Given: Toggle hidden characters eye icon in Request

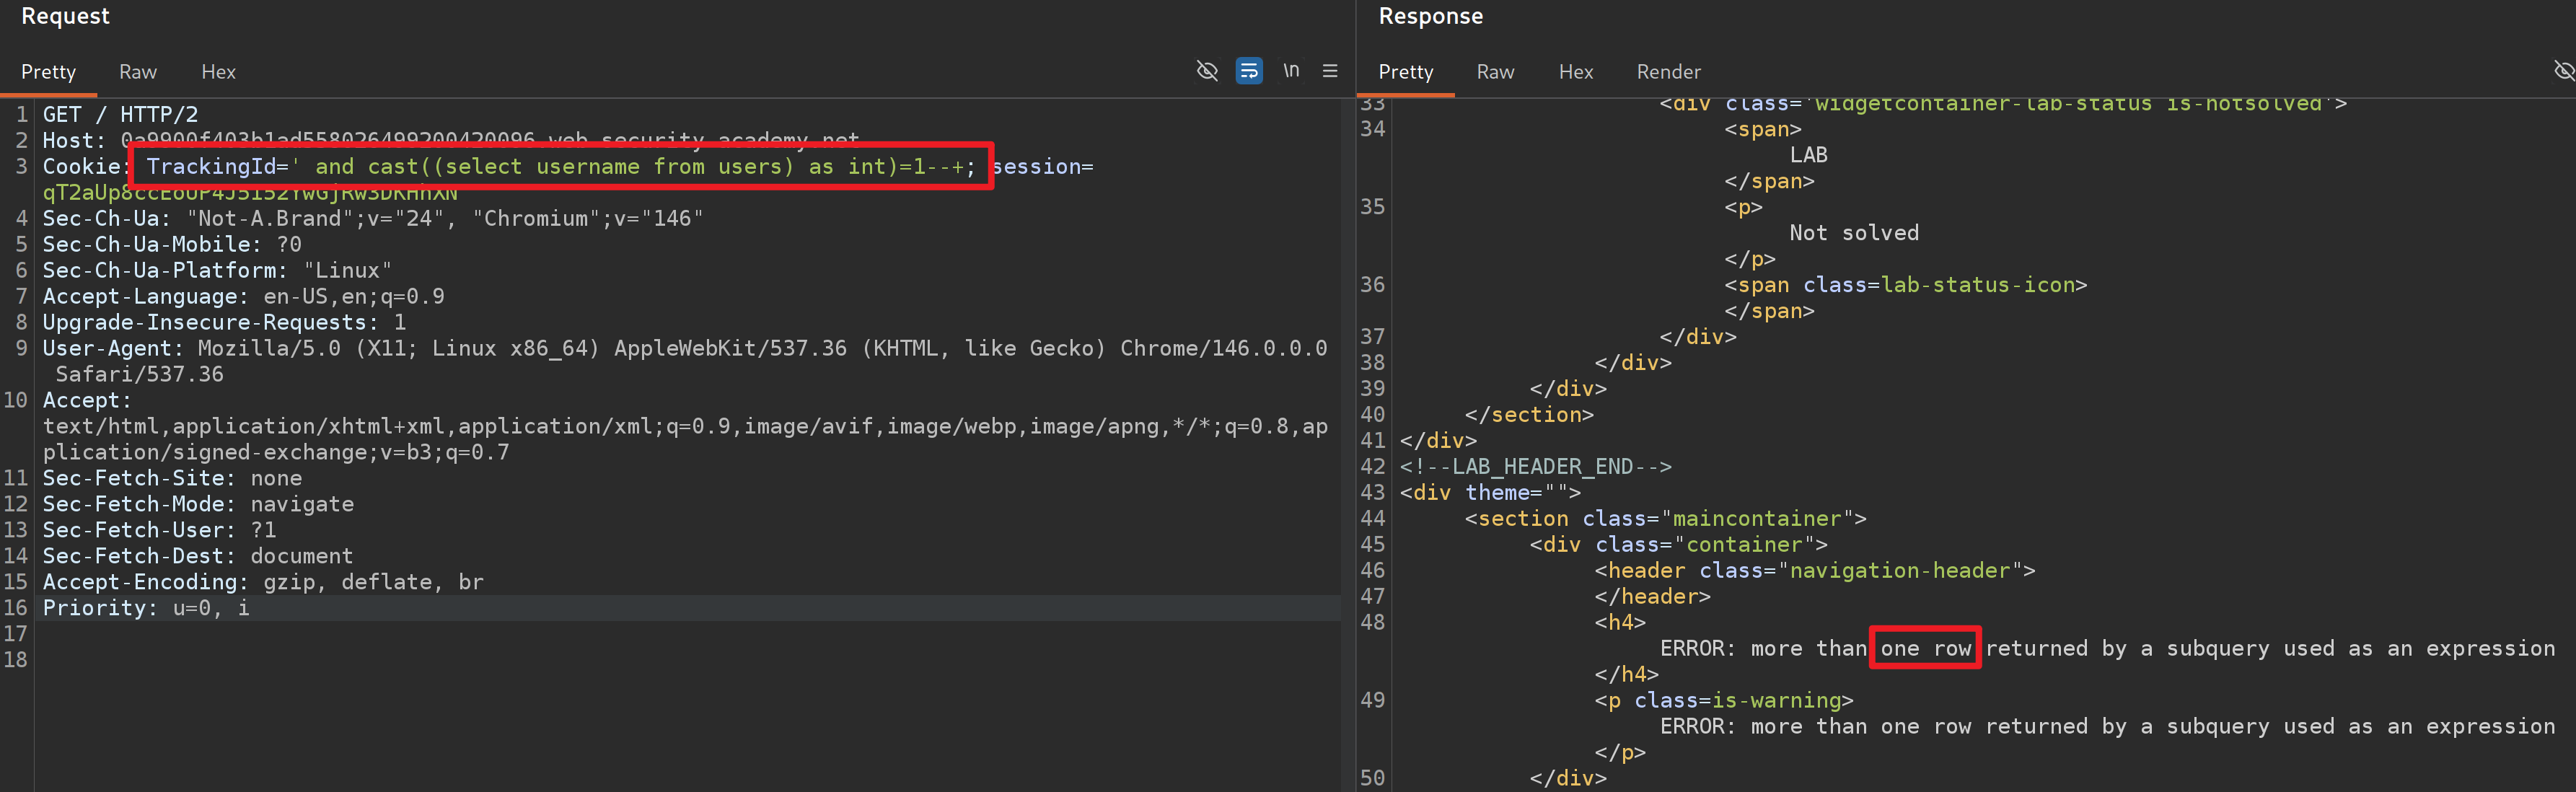Looking at the screenshot, I should point(1207,71).
